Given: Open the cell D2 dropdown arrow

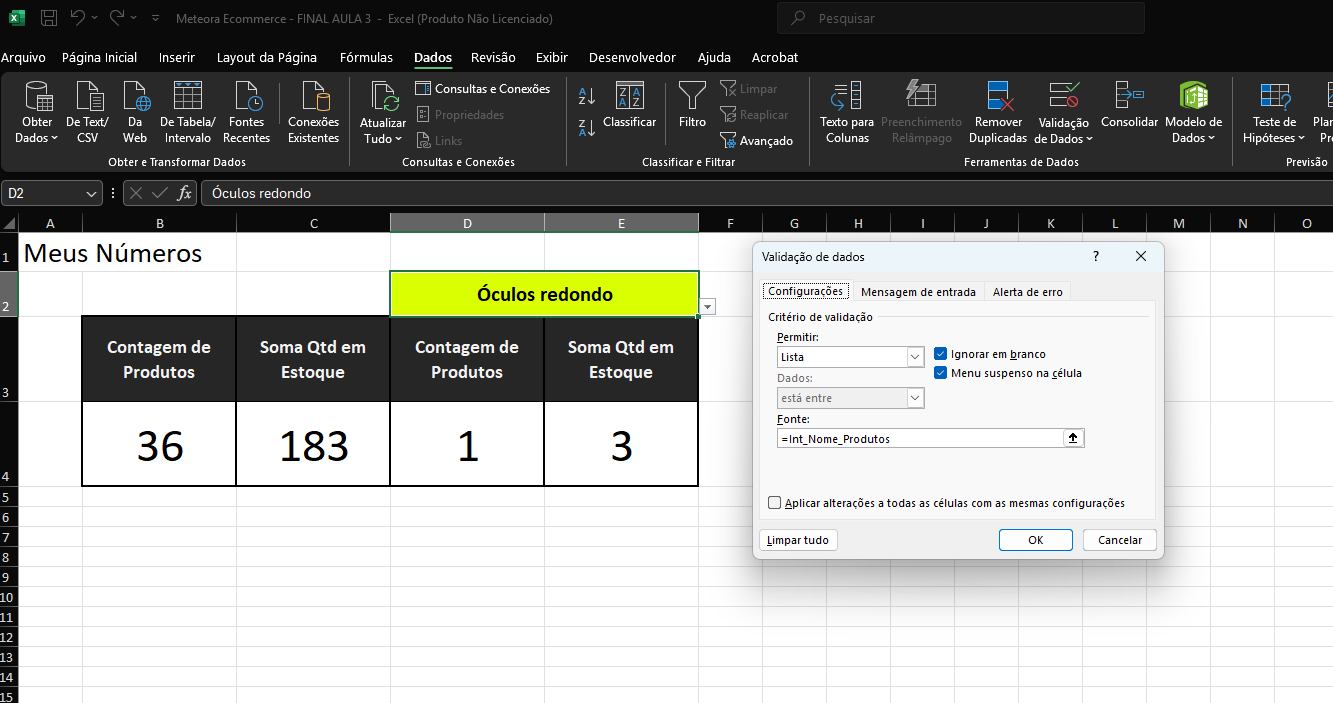Looking at the screenshot, I should [x=708, y=307].
